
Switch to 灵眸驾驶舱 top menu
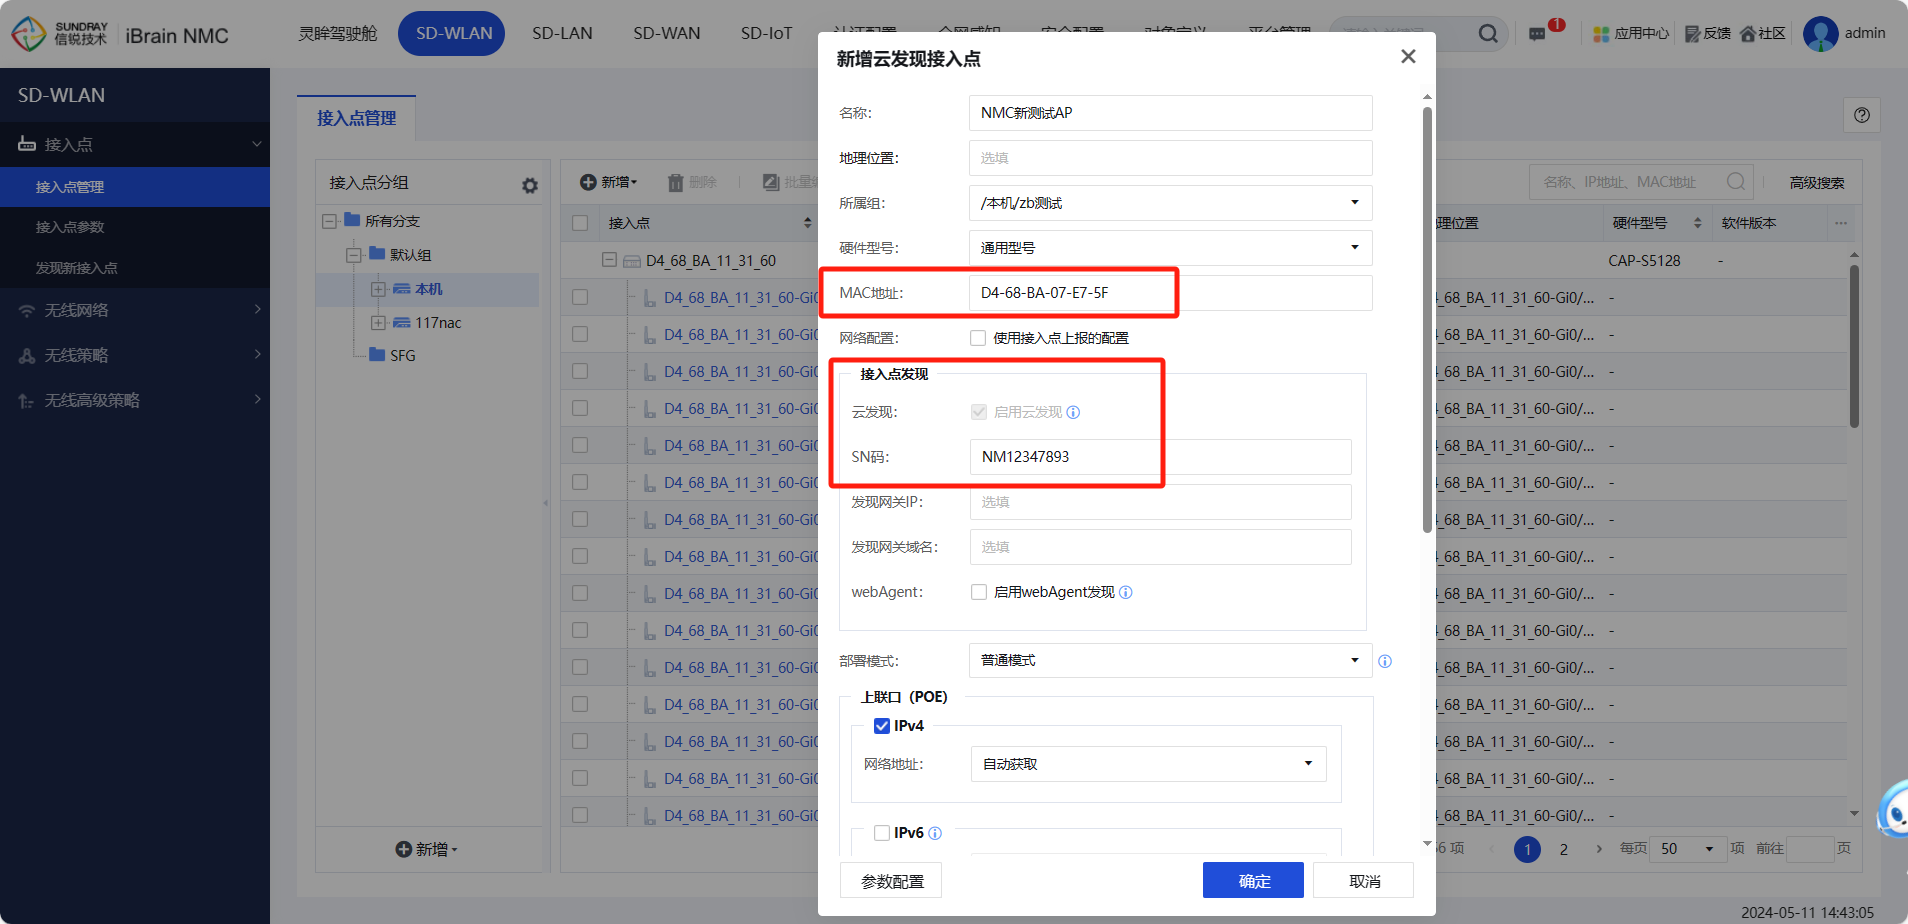[338, 34]
